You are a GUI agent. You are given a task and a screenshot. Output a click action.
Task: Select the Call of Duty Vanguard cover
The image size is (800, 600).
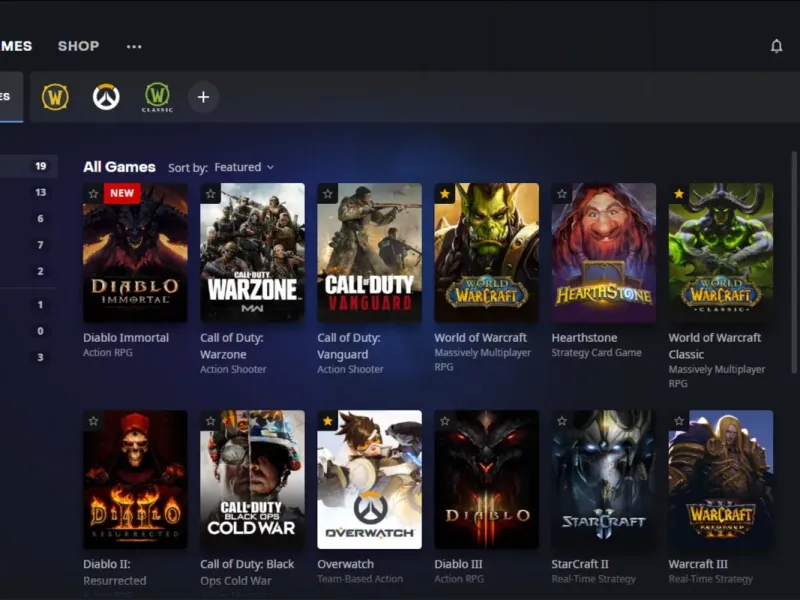point(369,253)
